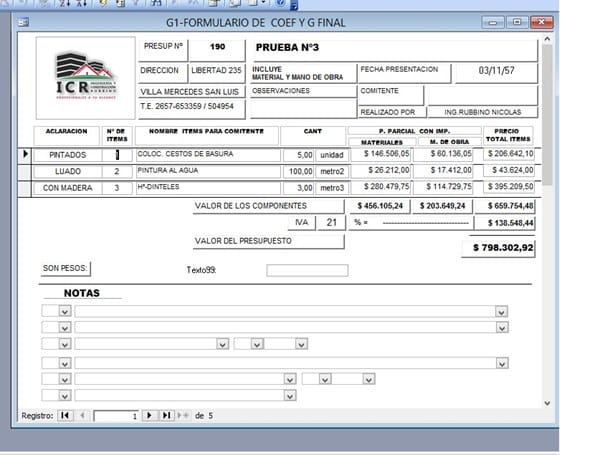Jump to the last record

(x=166, y=415)
